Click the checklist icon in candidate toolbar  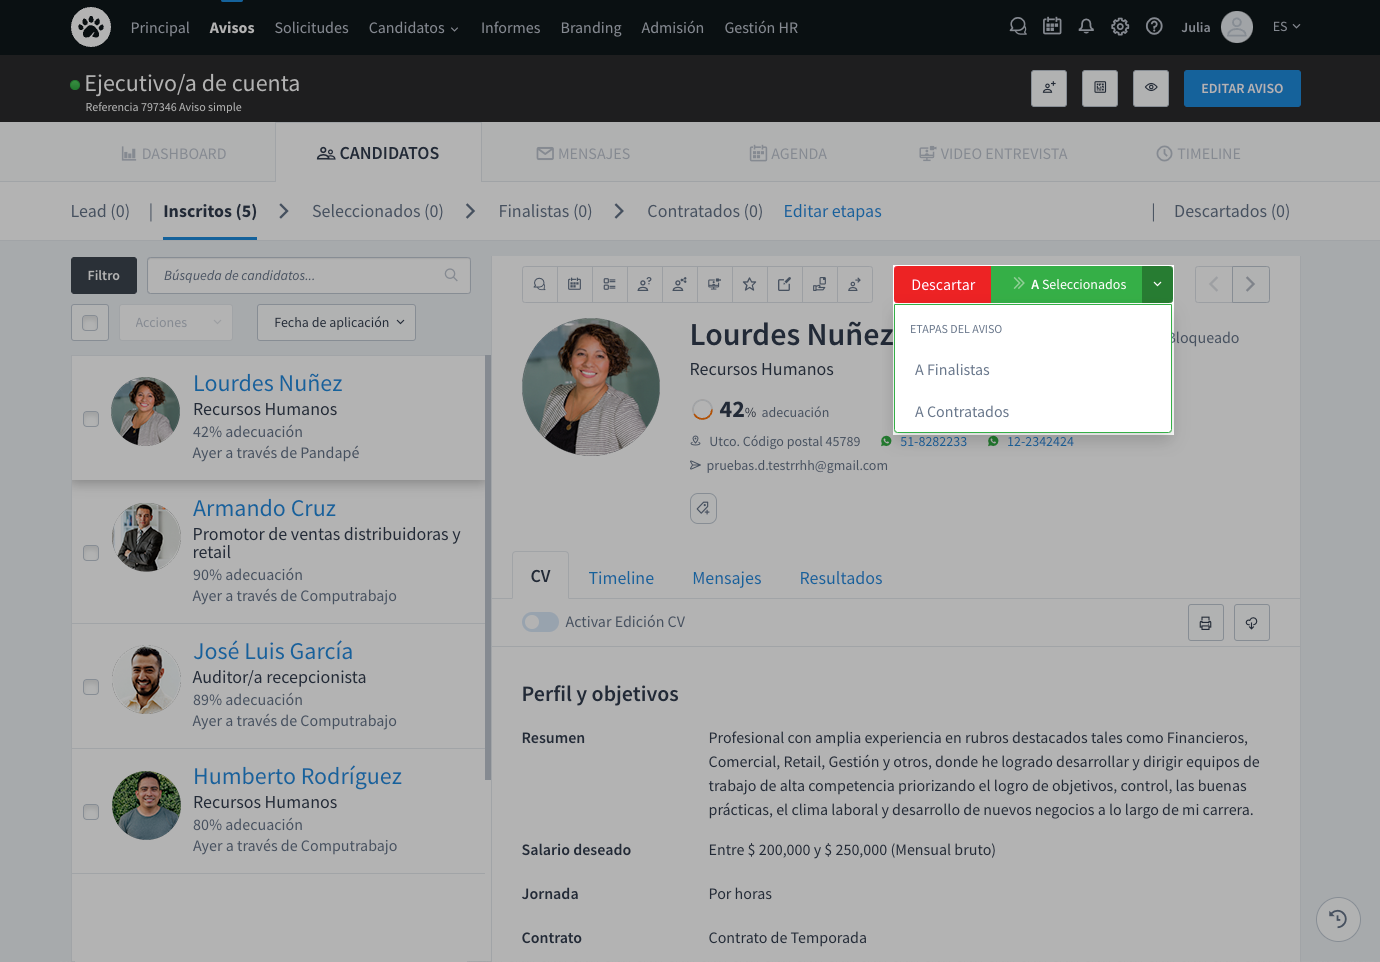click(609, 285)
